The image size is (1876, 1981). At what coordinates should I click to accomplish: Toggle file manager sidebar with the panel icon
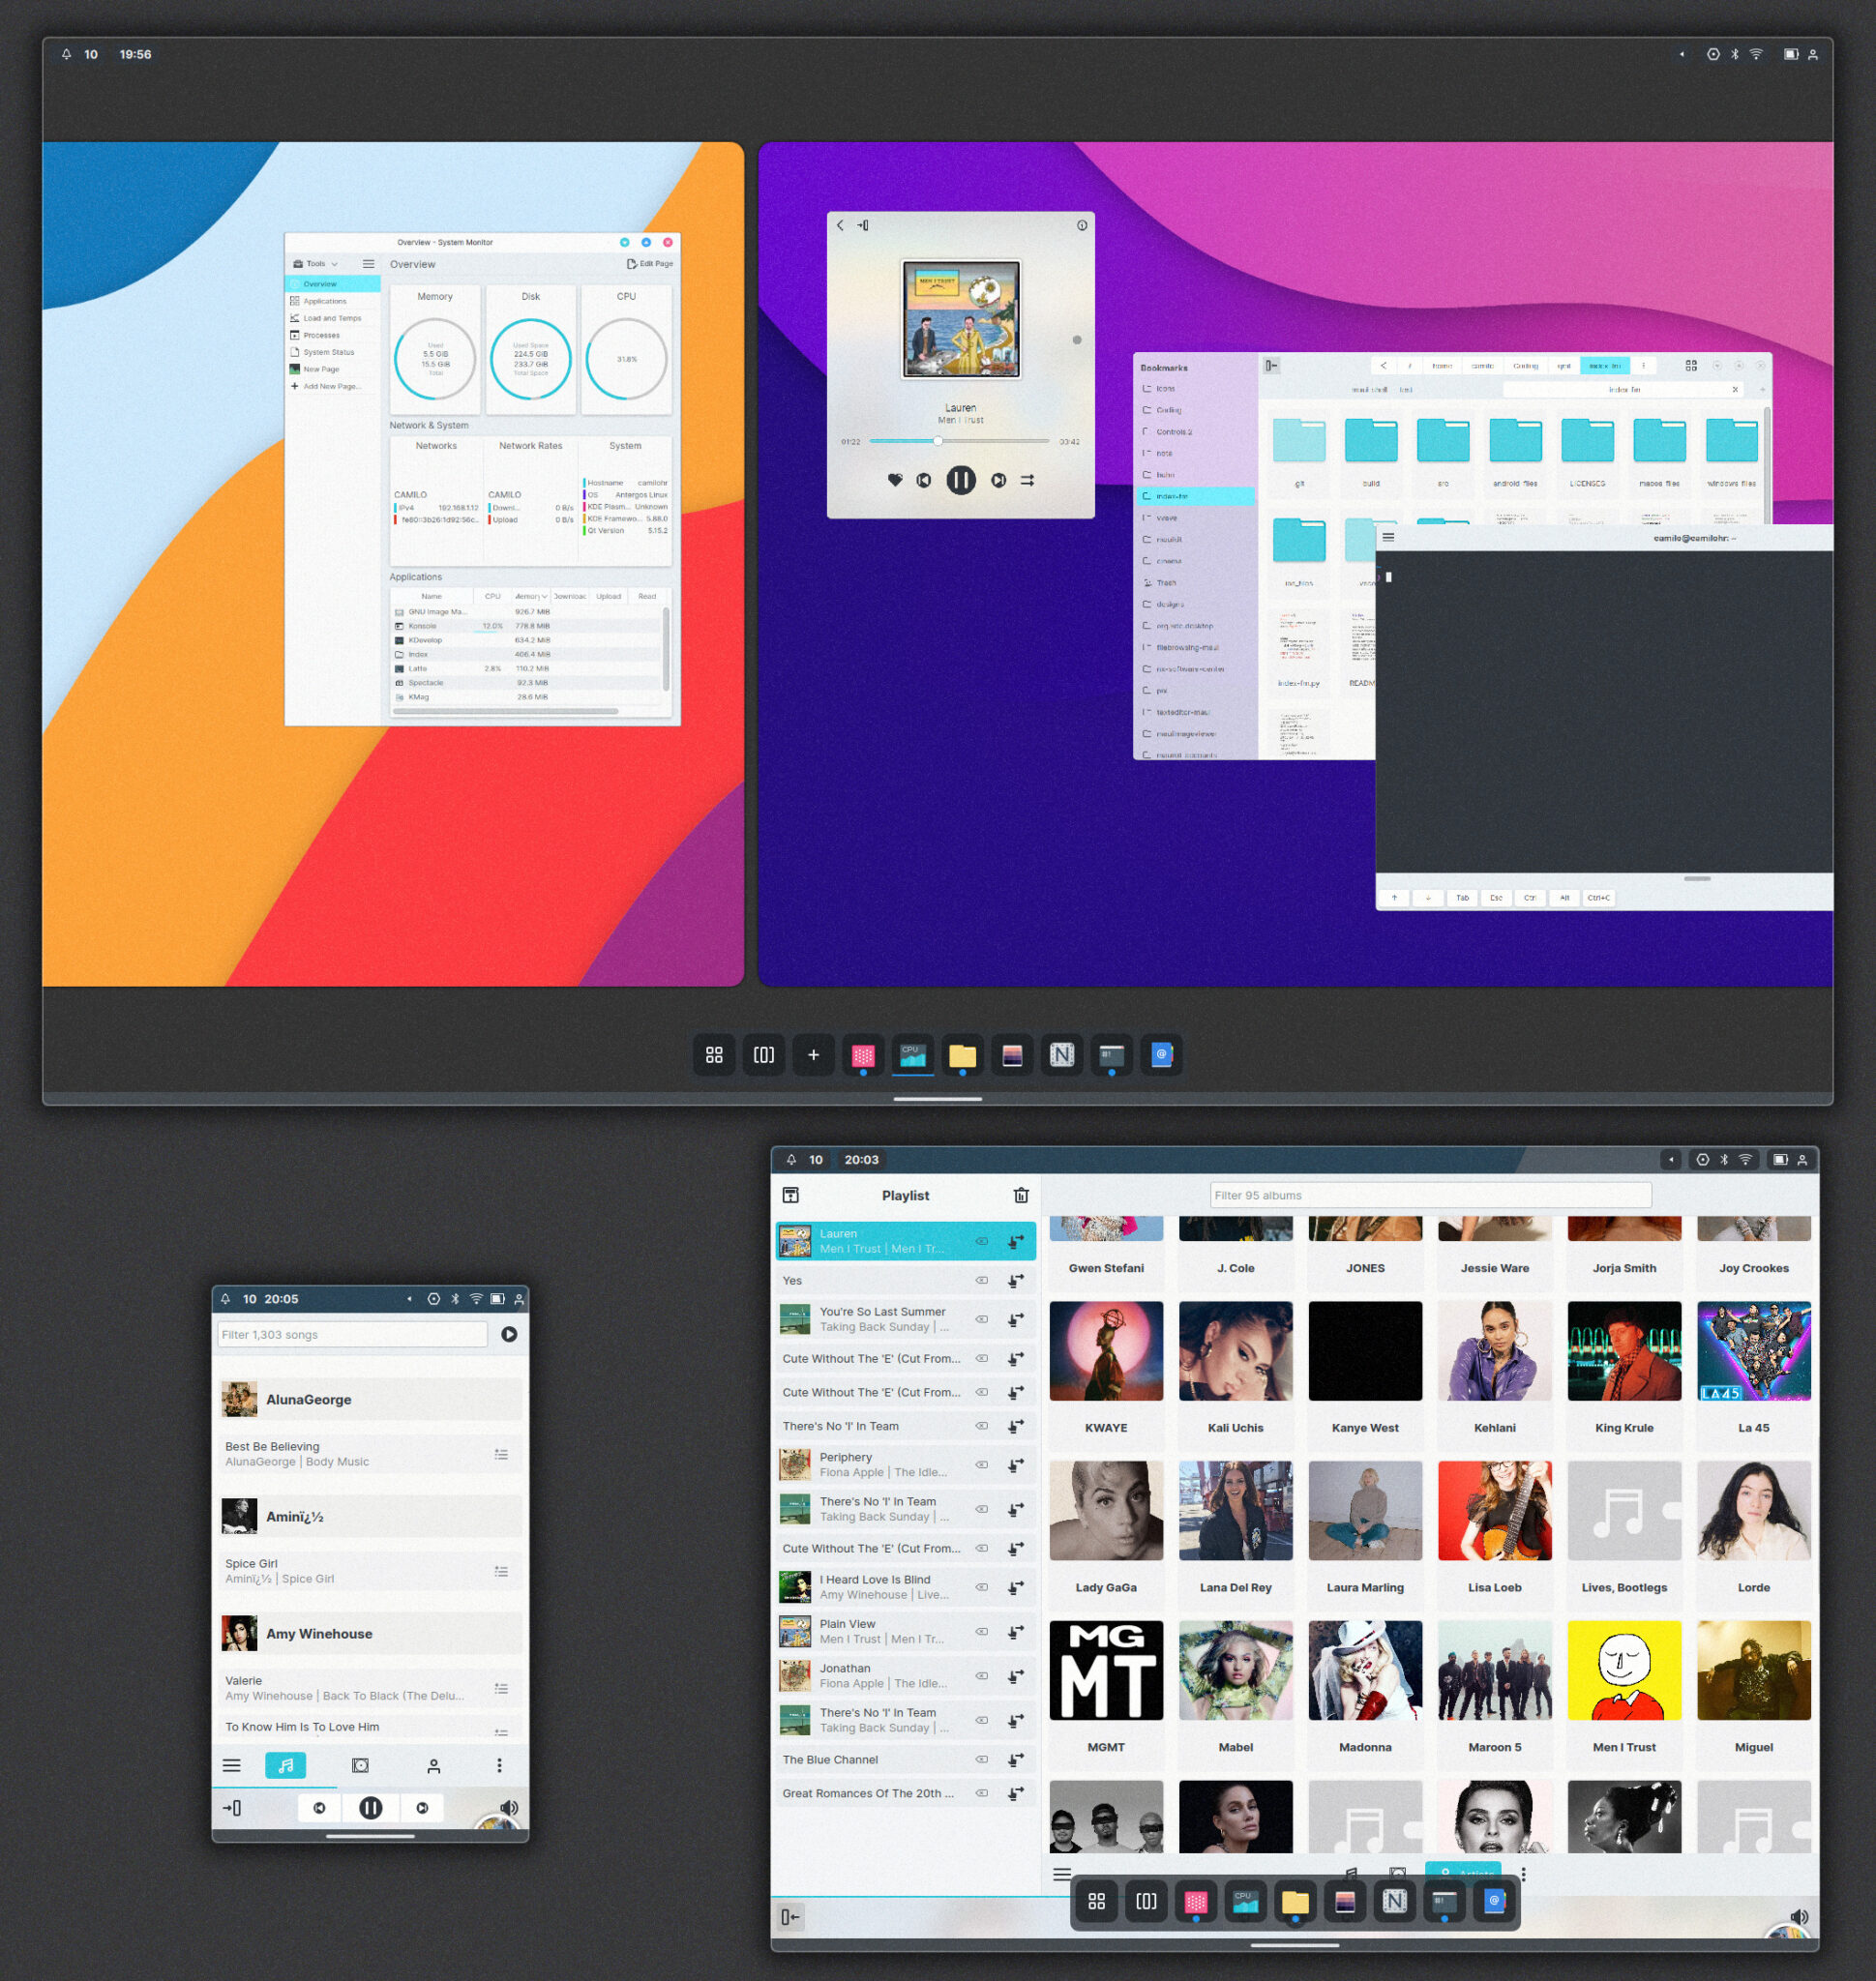tap(1271, 366)
